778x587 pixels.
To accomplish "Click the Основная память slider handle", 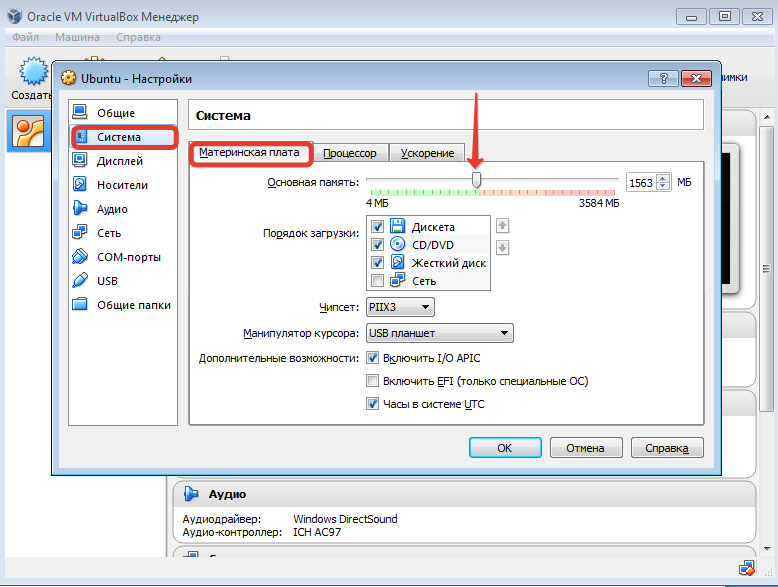I will [x=476, y=180].
